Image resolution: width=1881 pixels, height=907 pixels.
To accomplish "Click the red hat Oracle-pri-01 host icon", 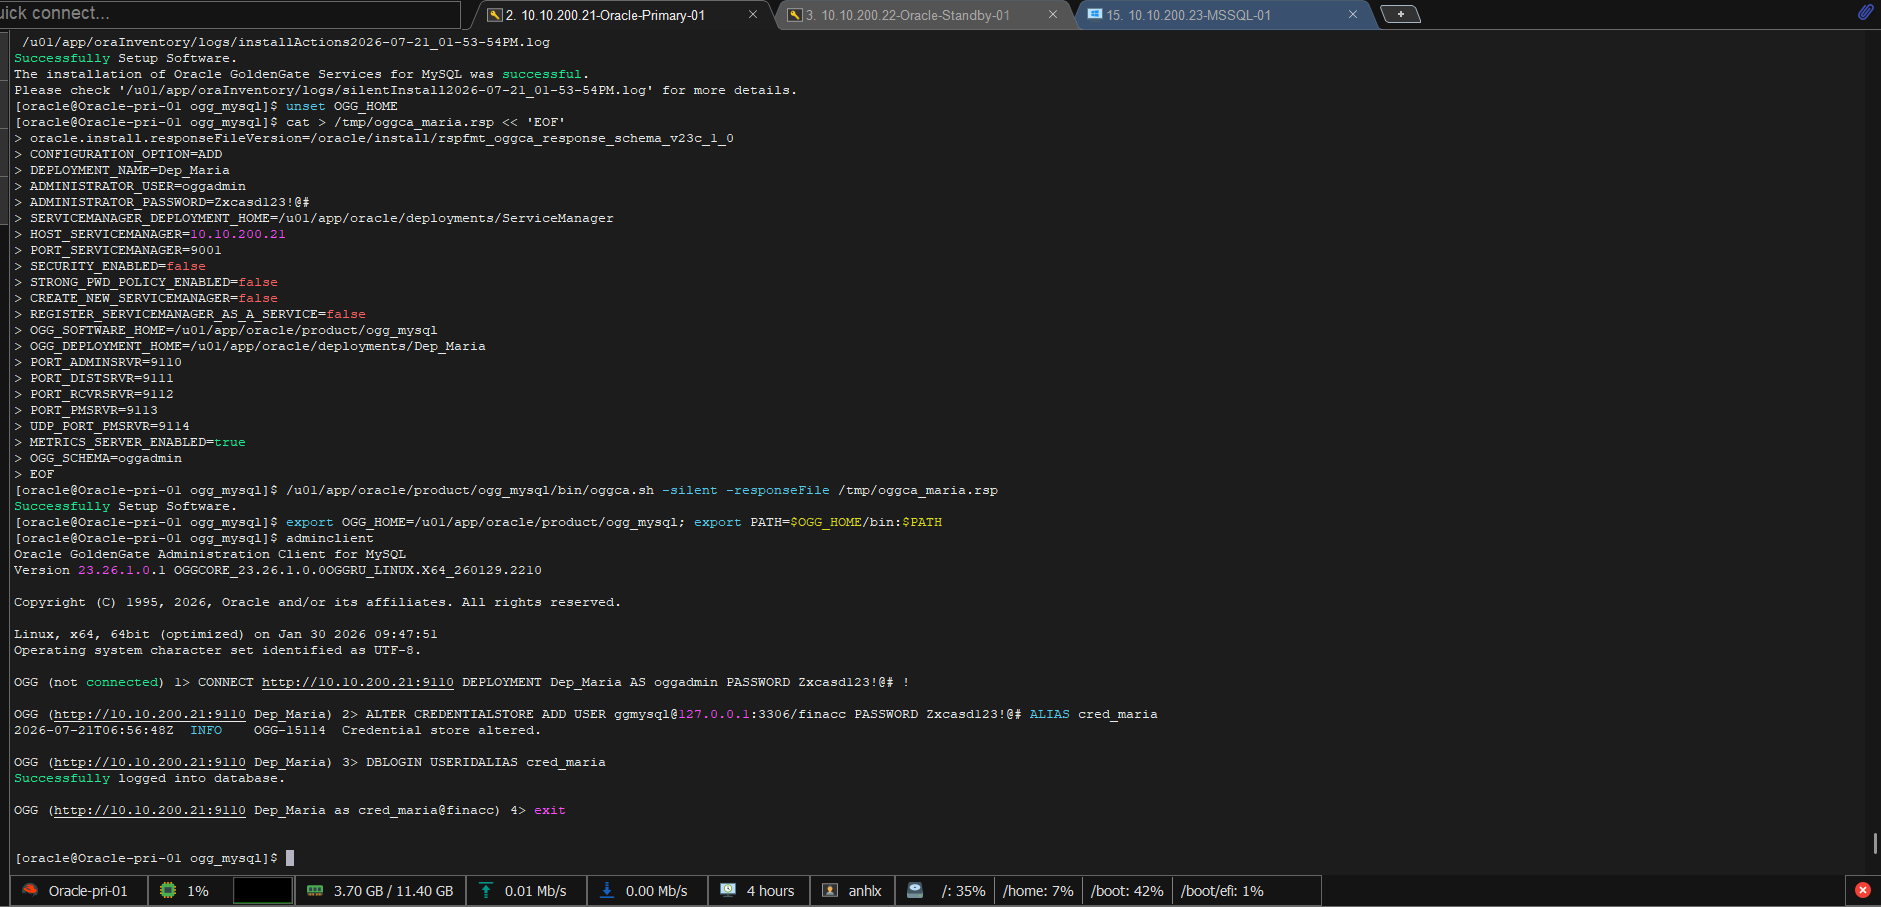I will coord(30,890).
